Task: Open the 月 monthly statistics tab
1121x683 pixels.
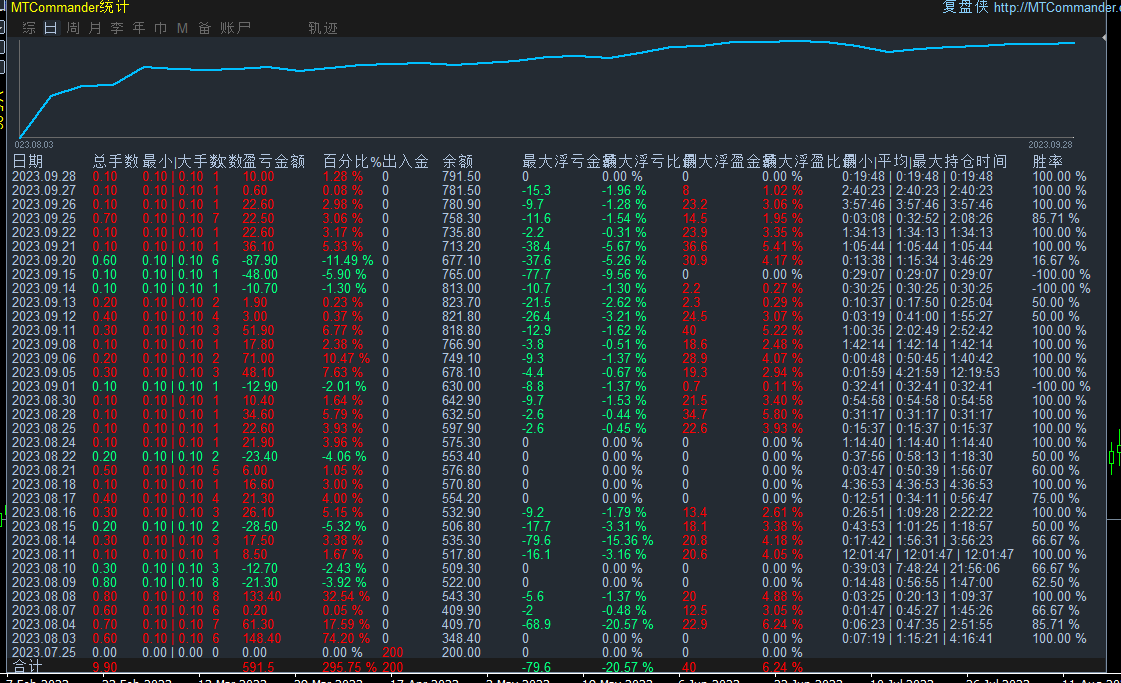Action: [x=95, y=28]
